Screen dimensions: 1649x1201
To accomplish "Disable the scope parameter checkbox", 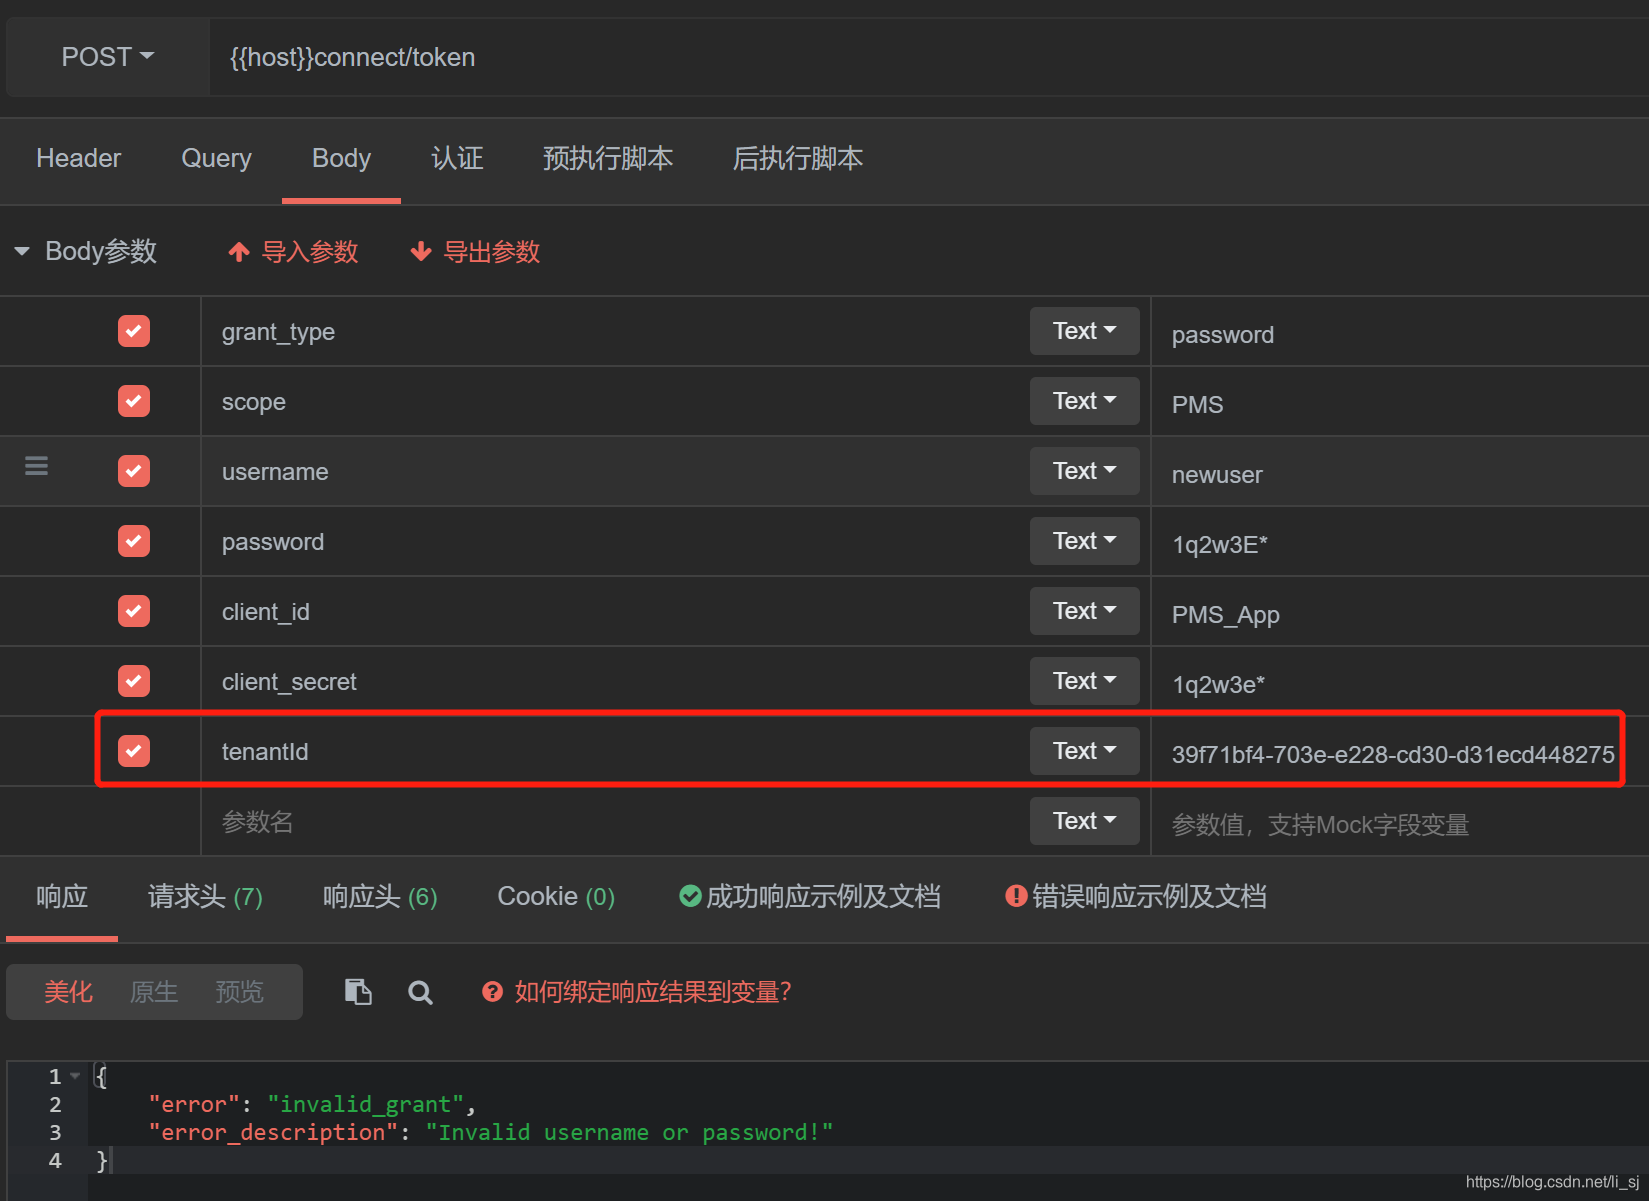I will click(133, 401).
